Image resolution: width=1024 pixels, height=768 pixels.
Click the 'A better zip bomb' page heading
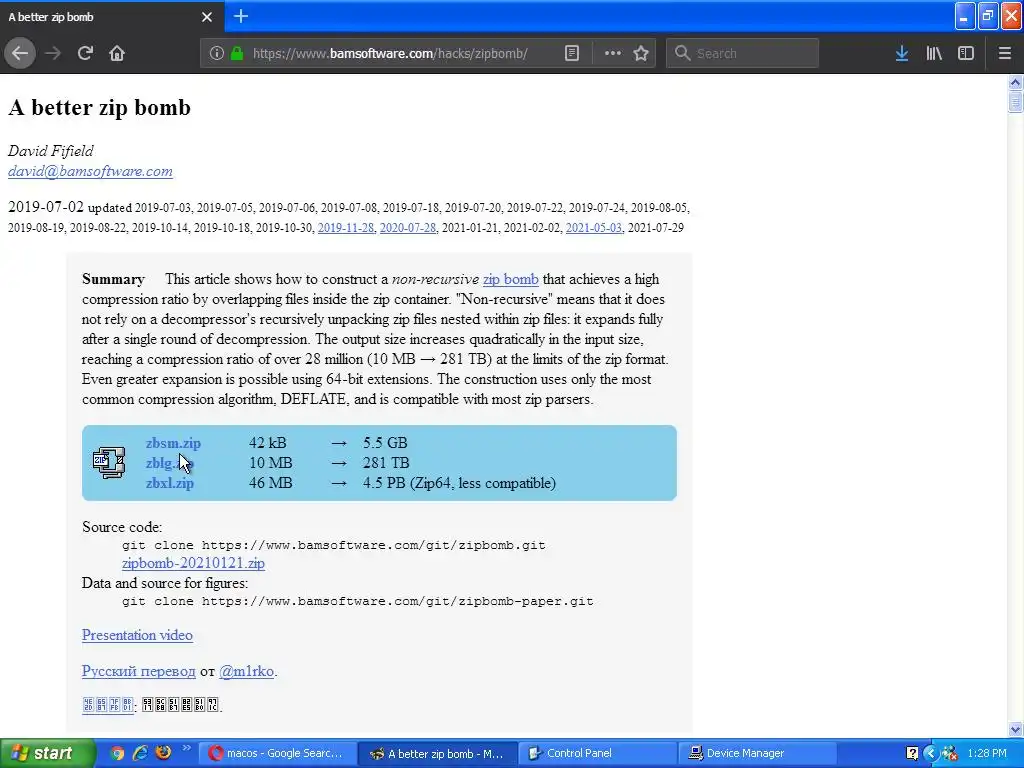click(99, 107)
